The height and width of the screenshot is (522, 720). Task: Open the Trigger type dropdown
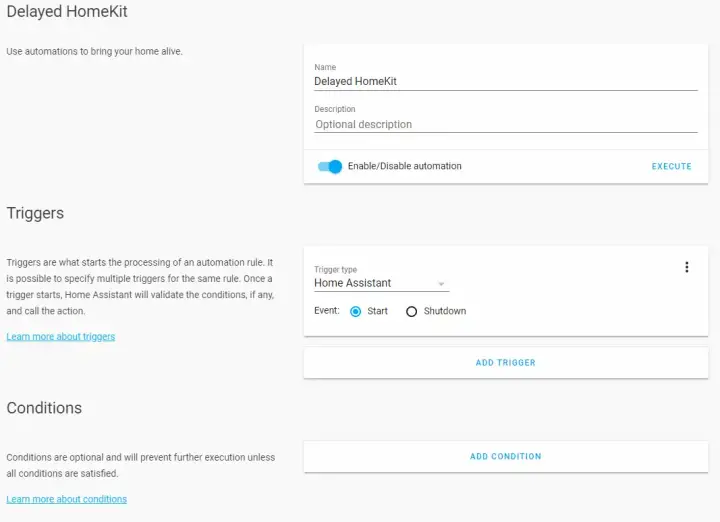(381, 283)
